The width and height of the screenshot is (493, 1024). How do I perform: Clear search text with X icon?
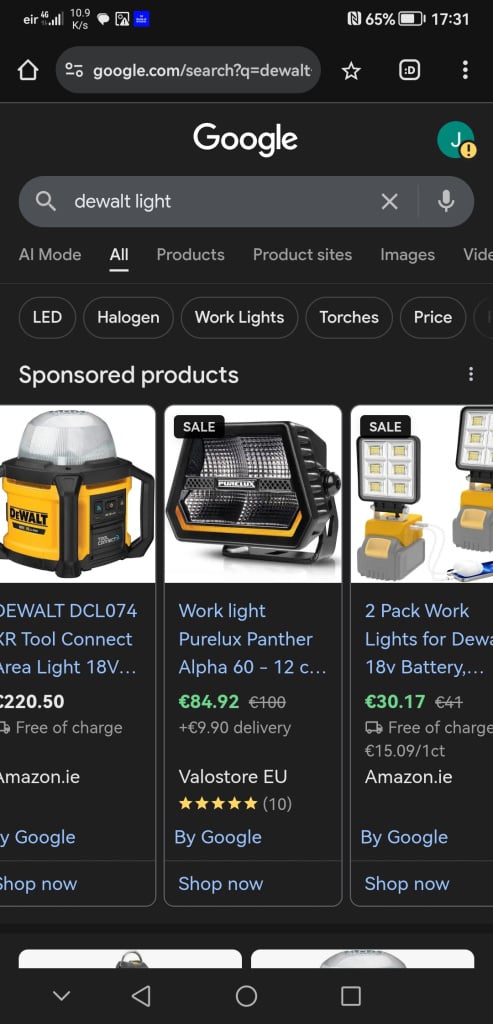[x=389, y=202]
